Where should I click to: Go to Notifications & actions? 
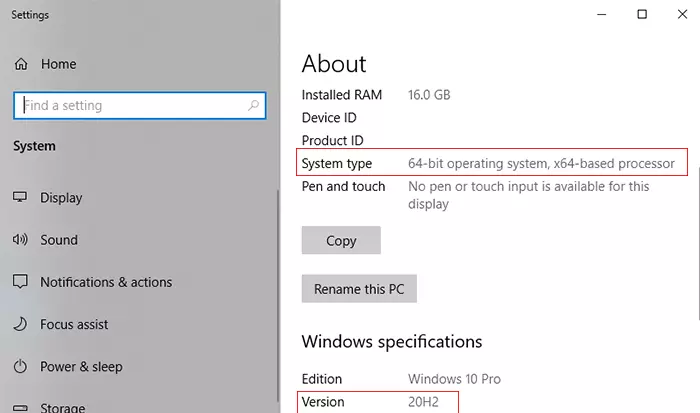(106, 282)
